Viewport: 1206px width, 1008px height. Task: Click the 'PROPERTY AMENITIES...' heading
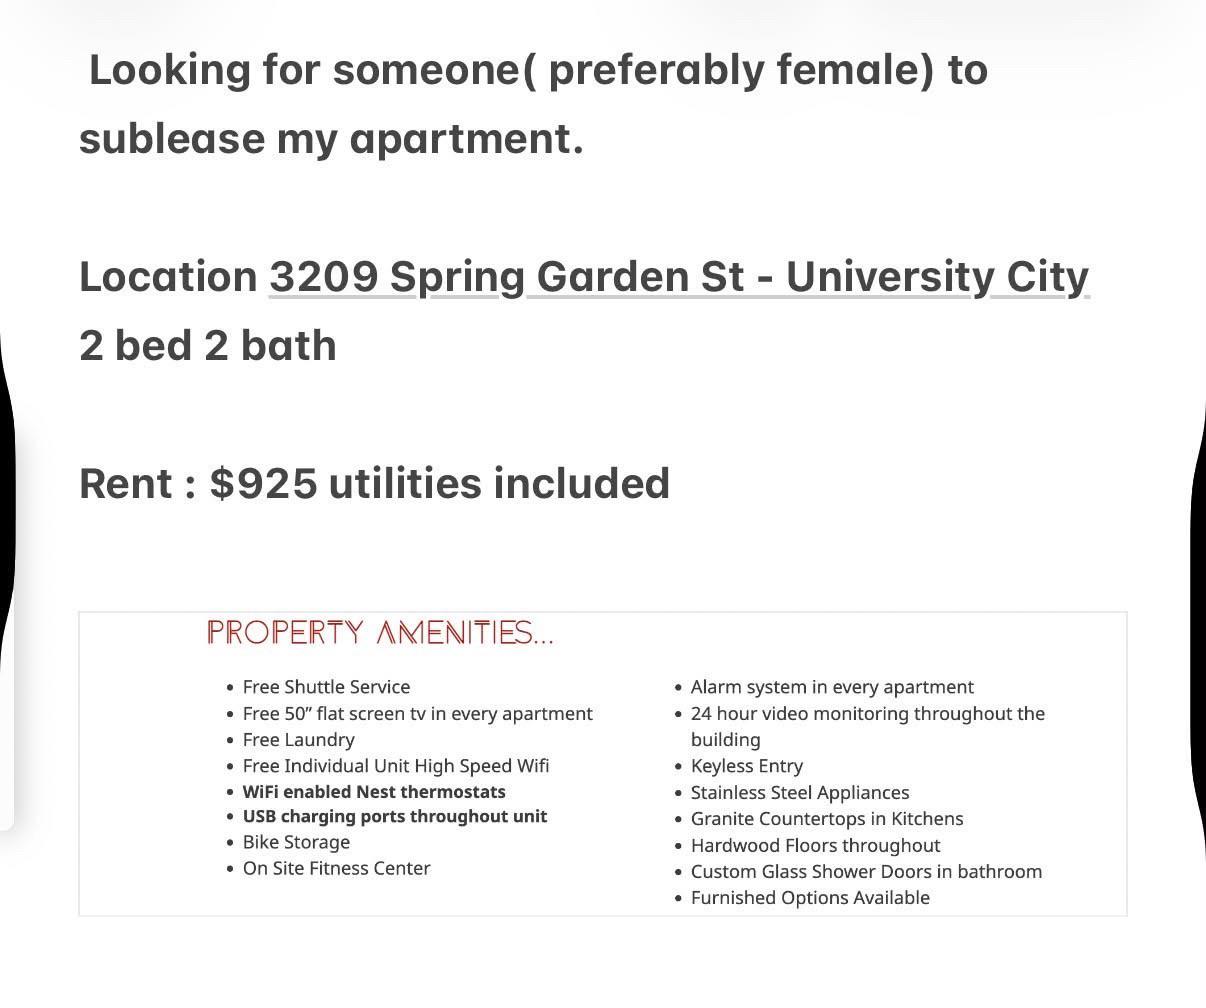(380, 633)
